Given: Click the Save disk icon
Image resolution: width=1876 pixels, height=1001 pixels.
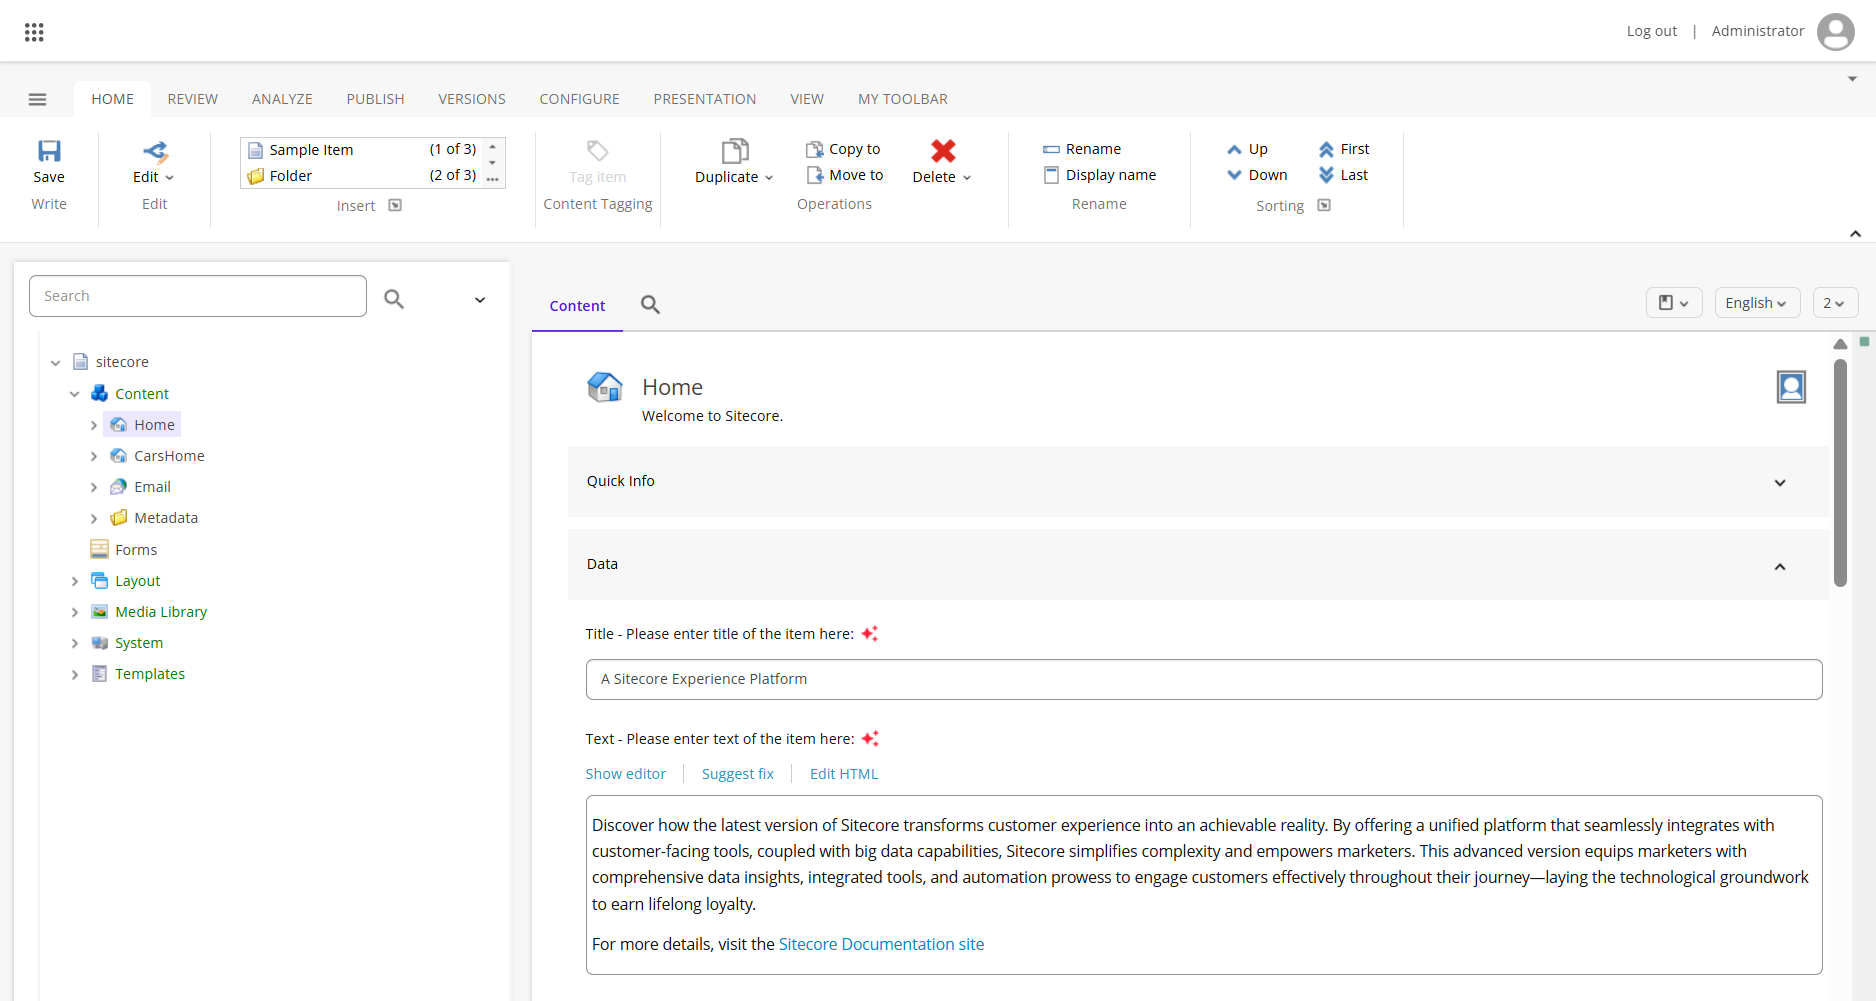Looking at the screenshot, I should 49,151.
